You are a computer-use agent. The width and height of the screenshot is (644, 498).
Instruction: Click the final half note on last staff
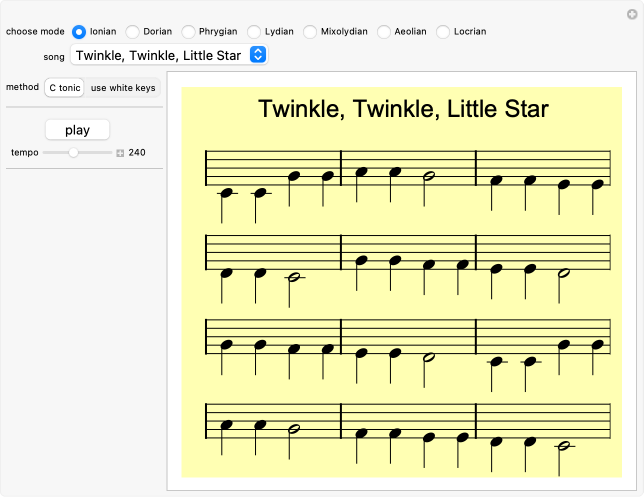[564, 446]
